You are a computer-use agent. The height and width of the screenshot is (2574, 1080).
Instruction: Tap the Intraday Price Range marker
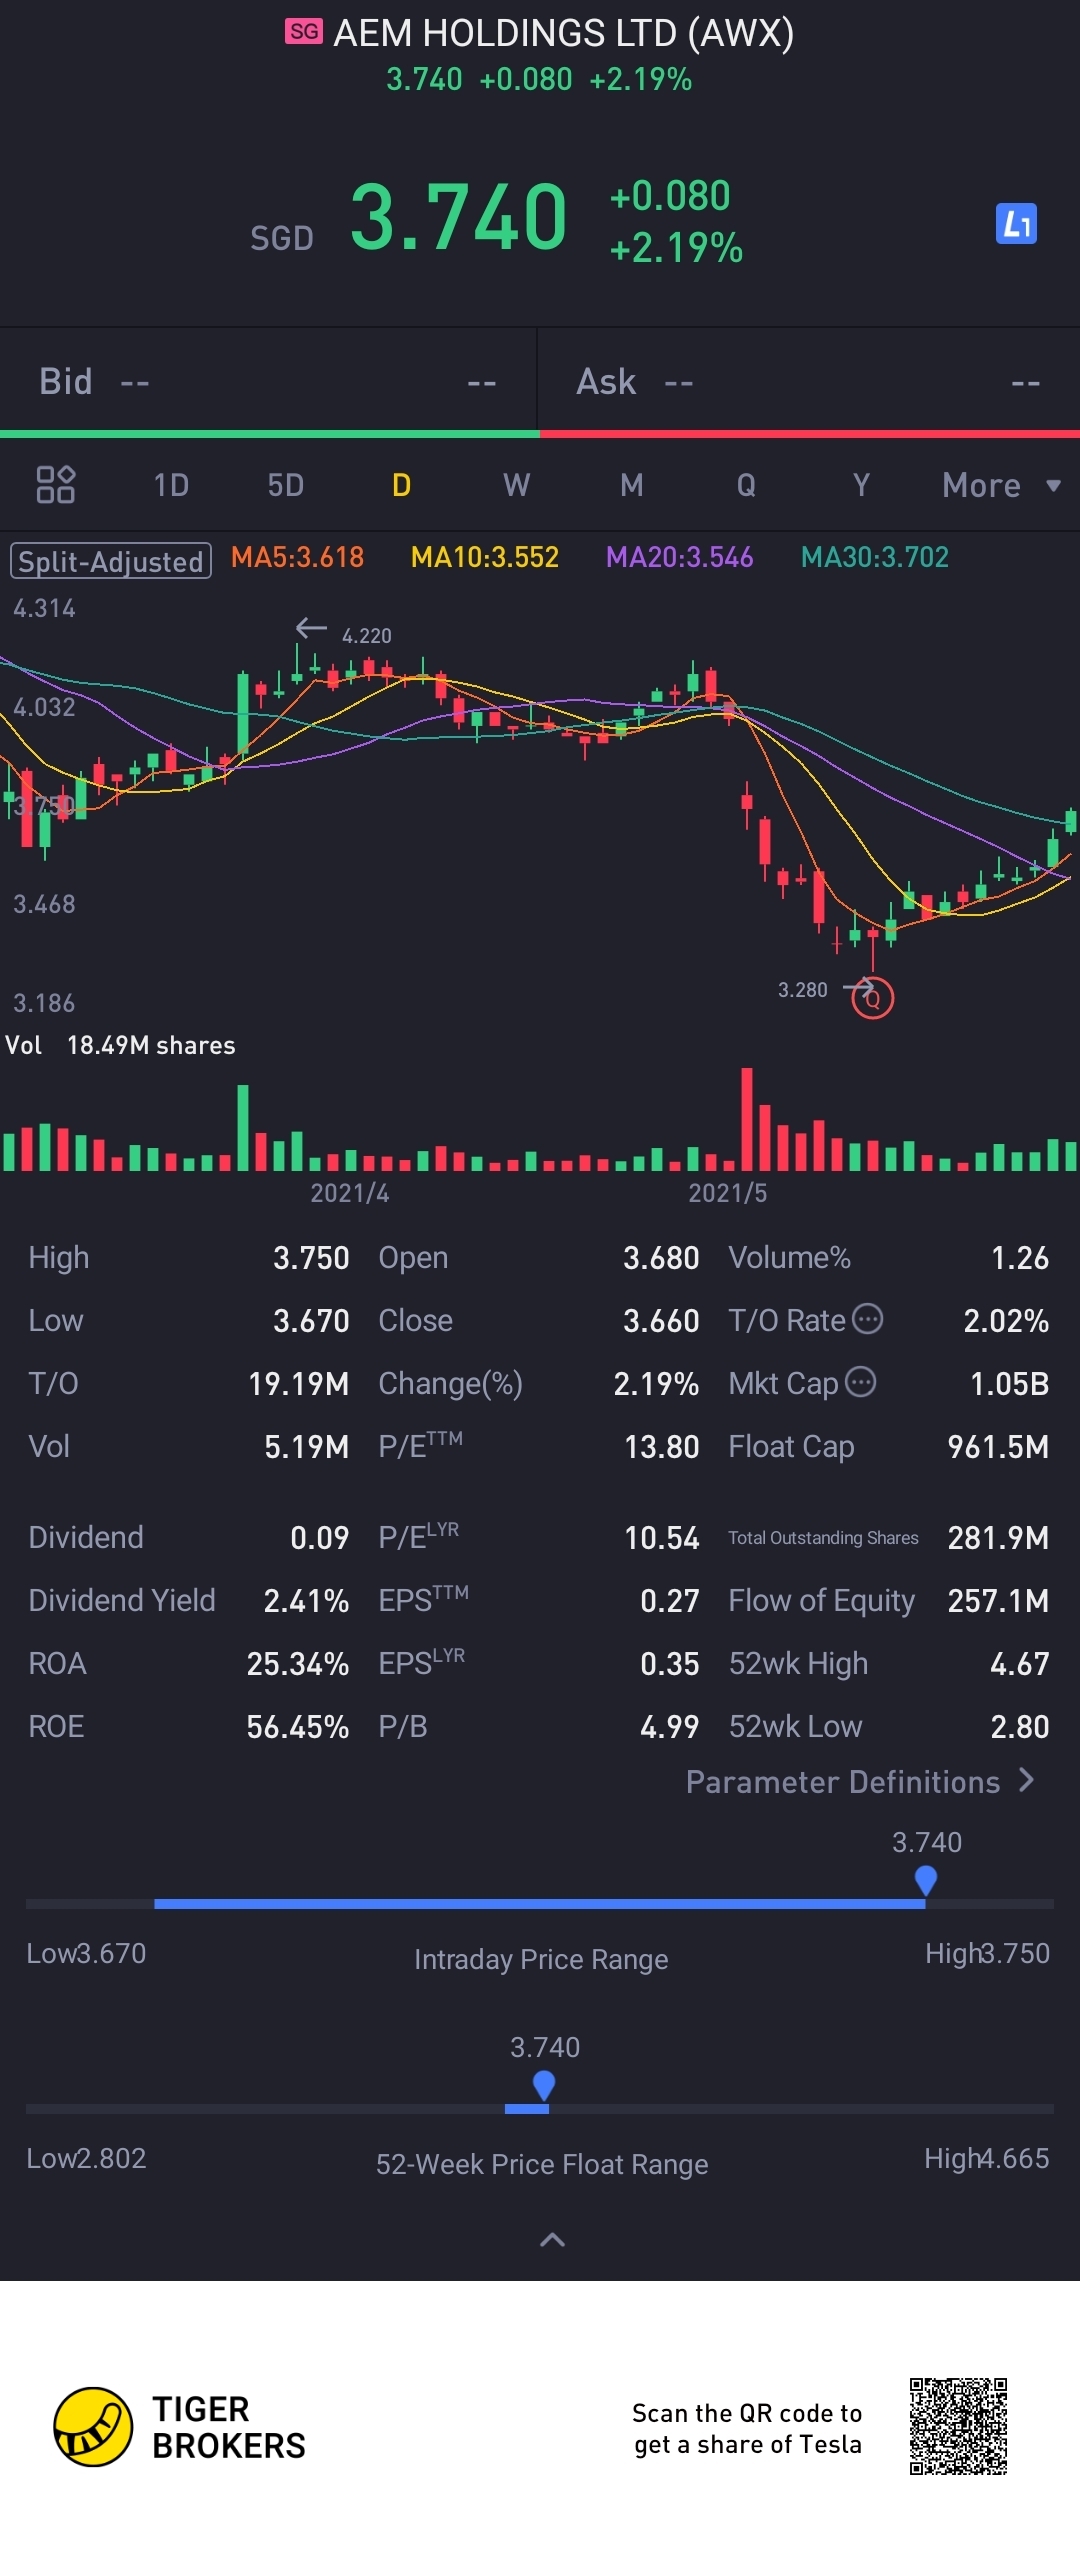click(x=926, y=1881)
